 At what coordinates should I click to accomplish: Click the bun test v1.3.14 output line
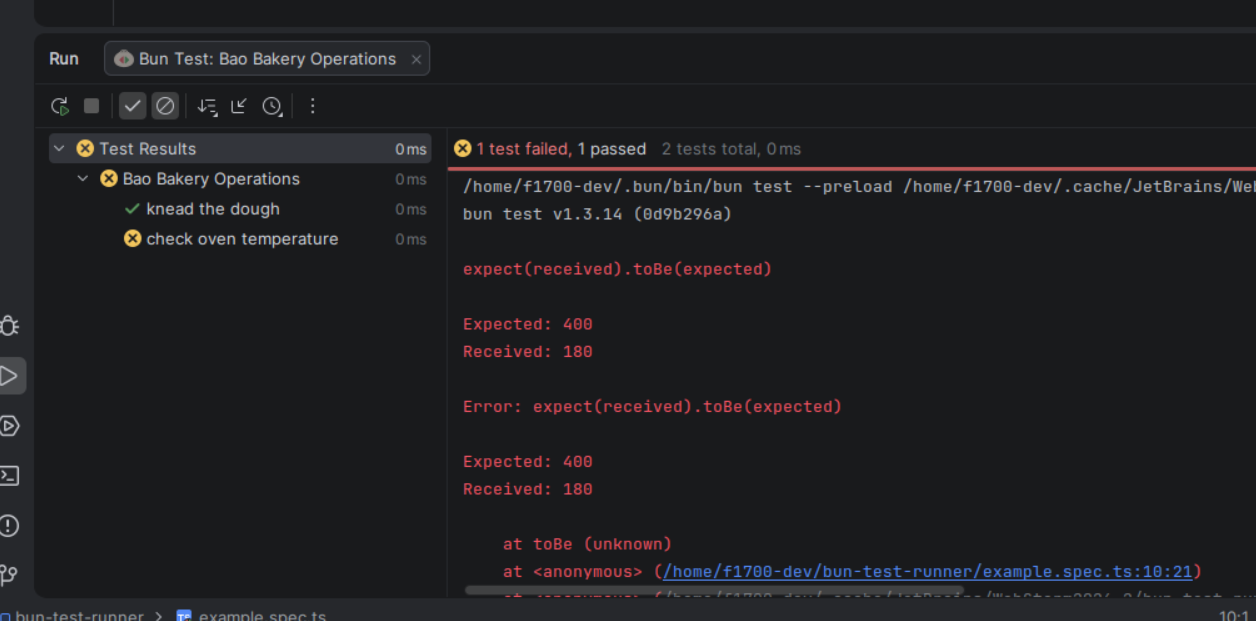pos(597,214)
